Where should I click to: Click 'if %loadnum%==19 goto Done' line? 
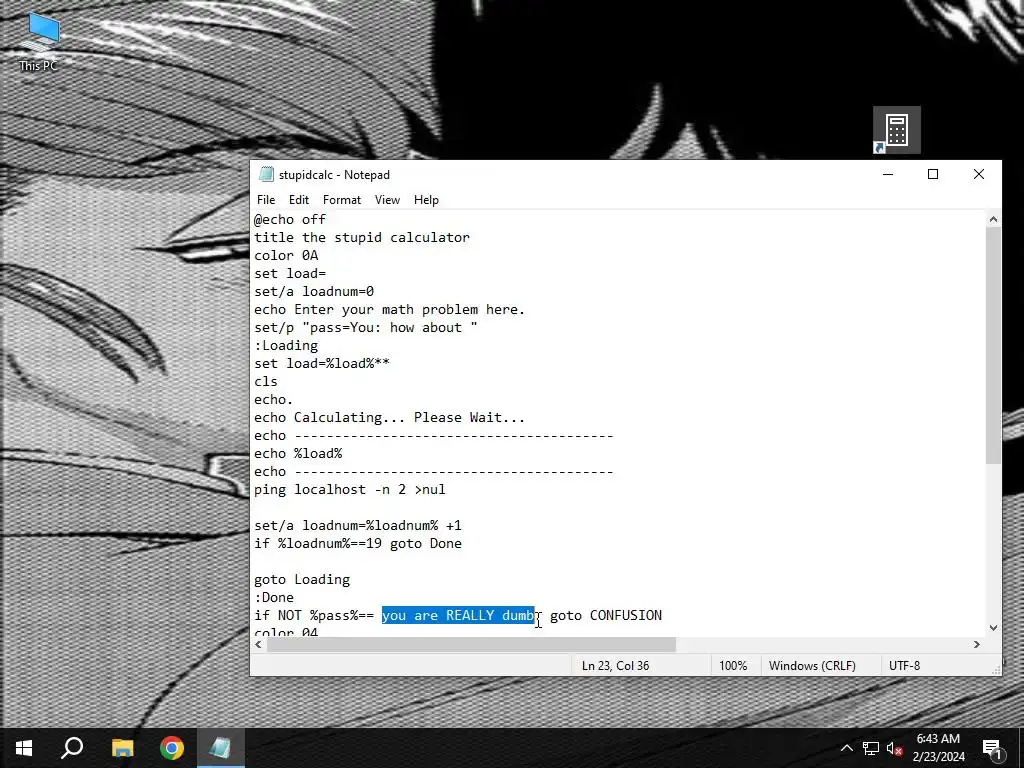click(358, 543)
